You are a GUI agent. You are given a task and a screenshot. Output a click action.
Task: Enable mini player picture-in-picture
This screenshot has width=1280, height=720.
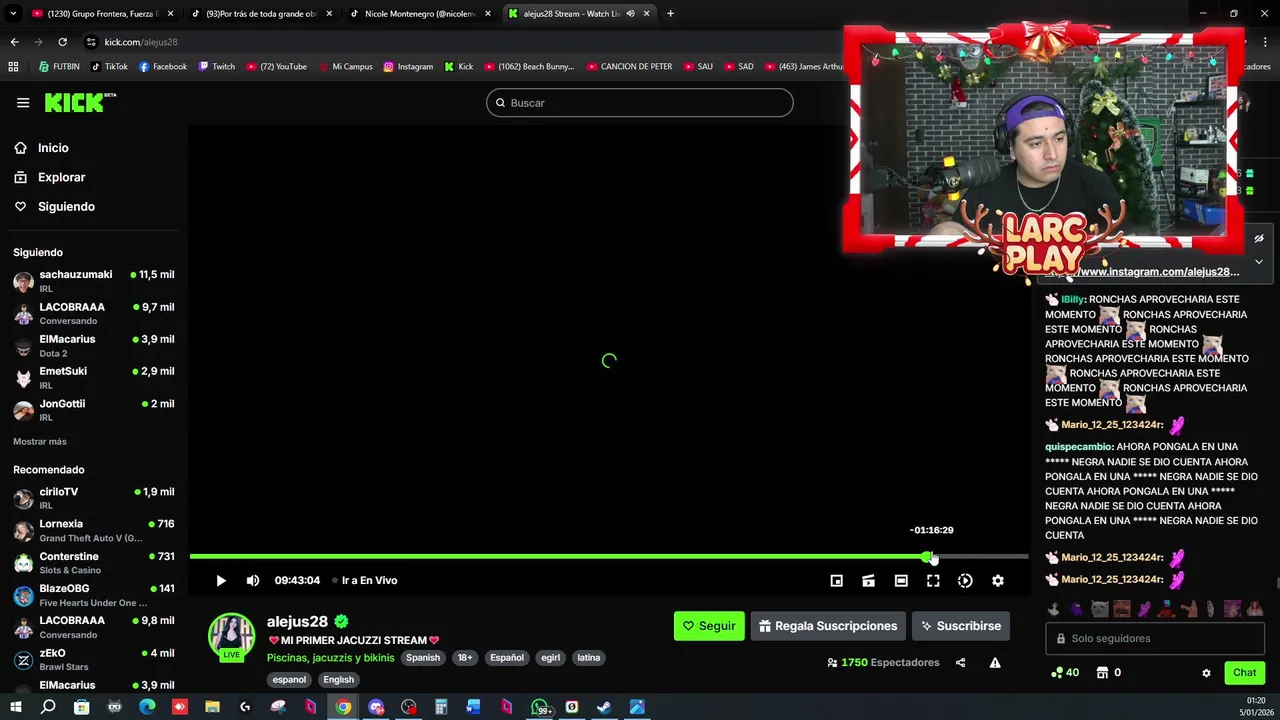[837, 581]
